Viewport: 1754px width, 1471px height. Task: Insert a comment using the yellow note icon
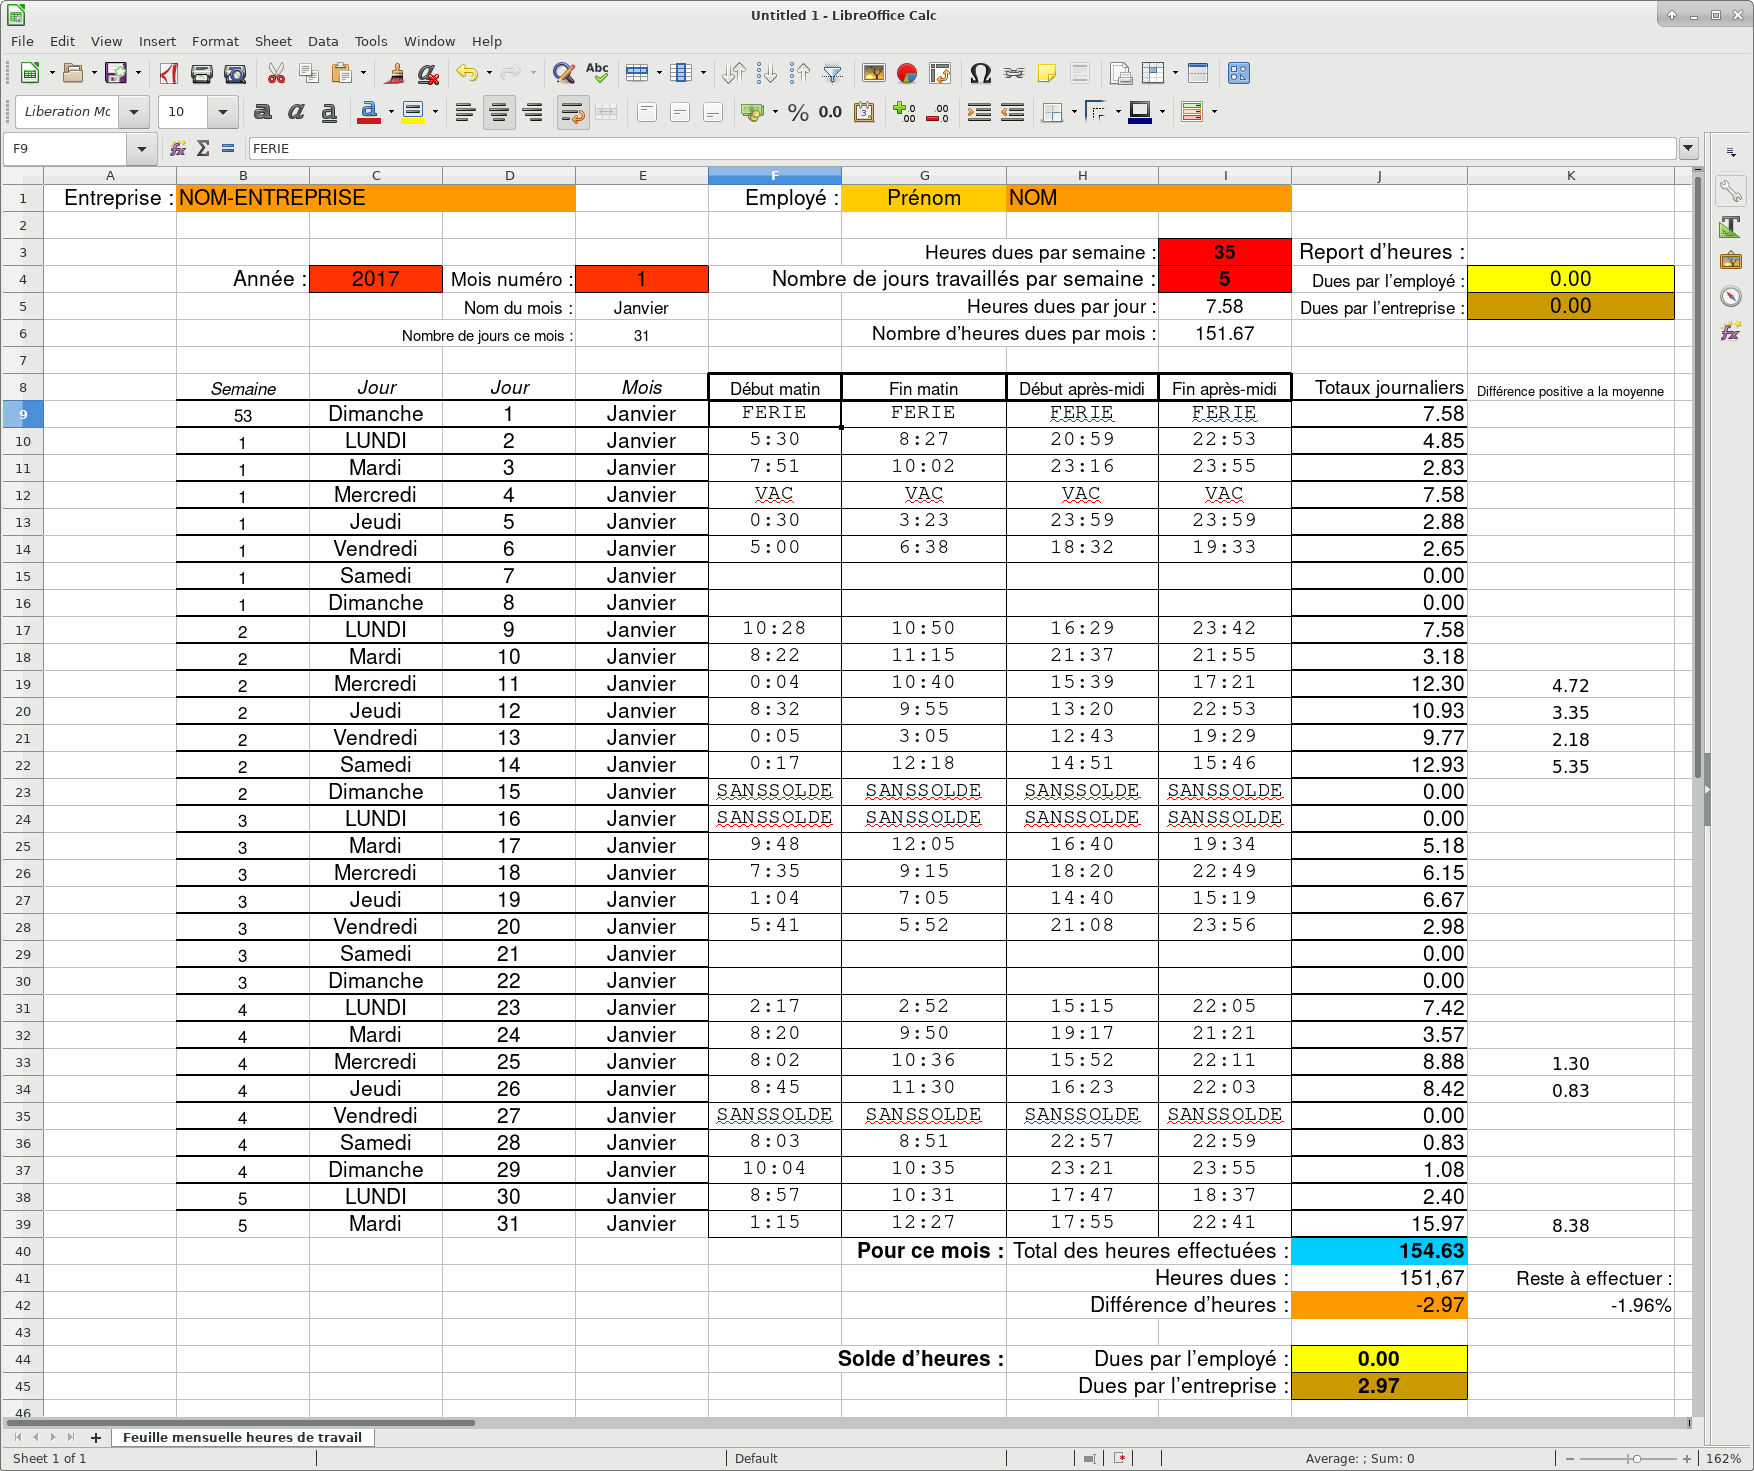(1047, 73)
